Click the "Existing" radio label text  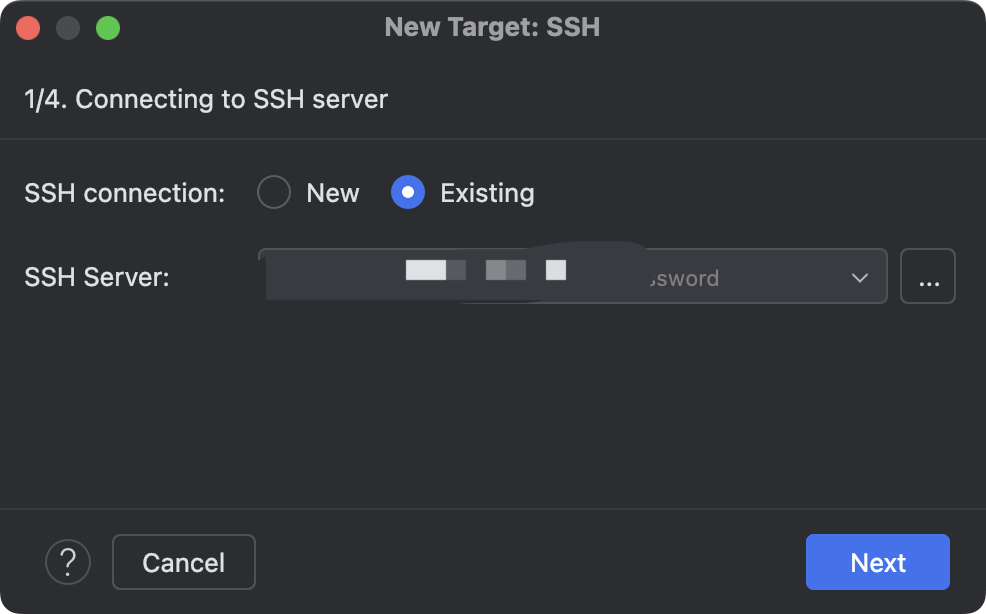(x=487, y=192)
